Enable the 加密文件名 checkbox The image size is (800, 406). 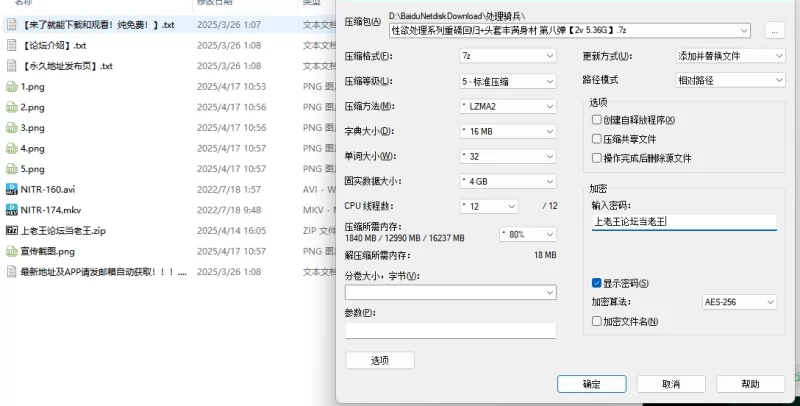click(597, 321)
